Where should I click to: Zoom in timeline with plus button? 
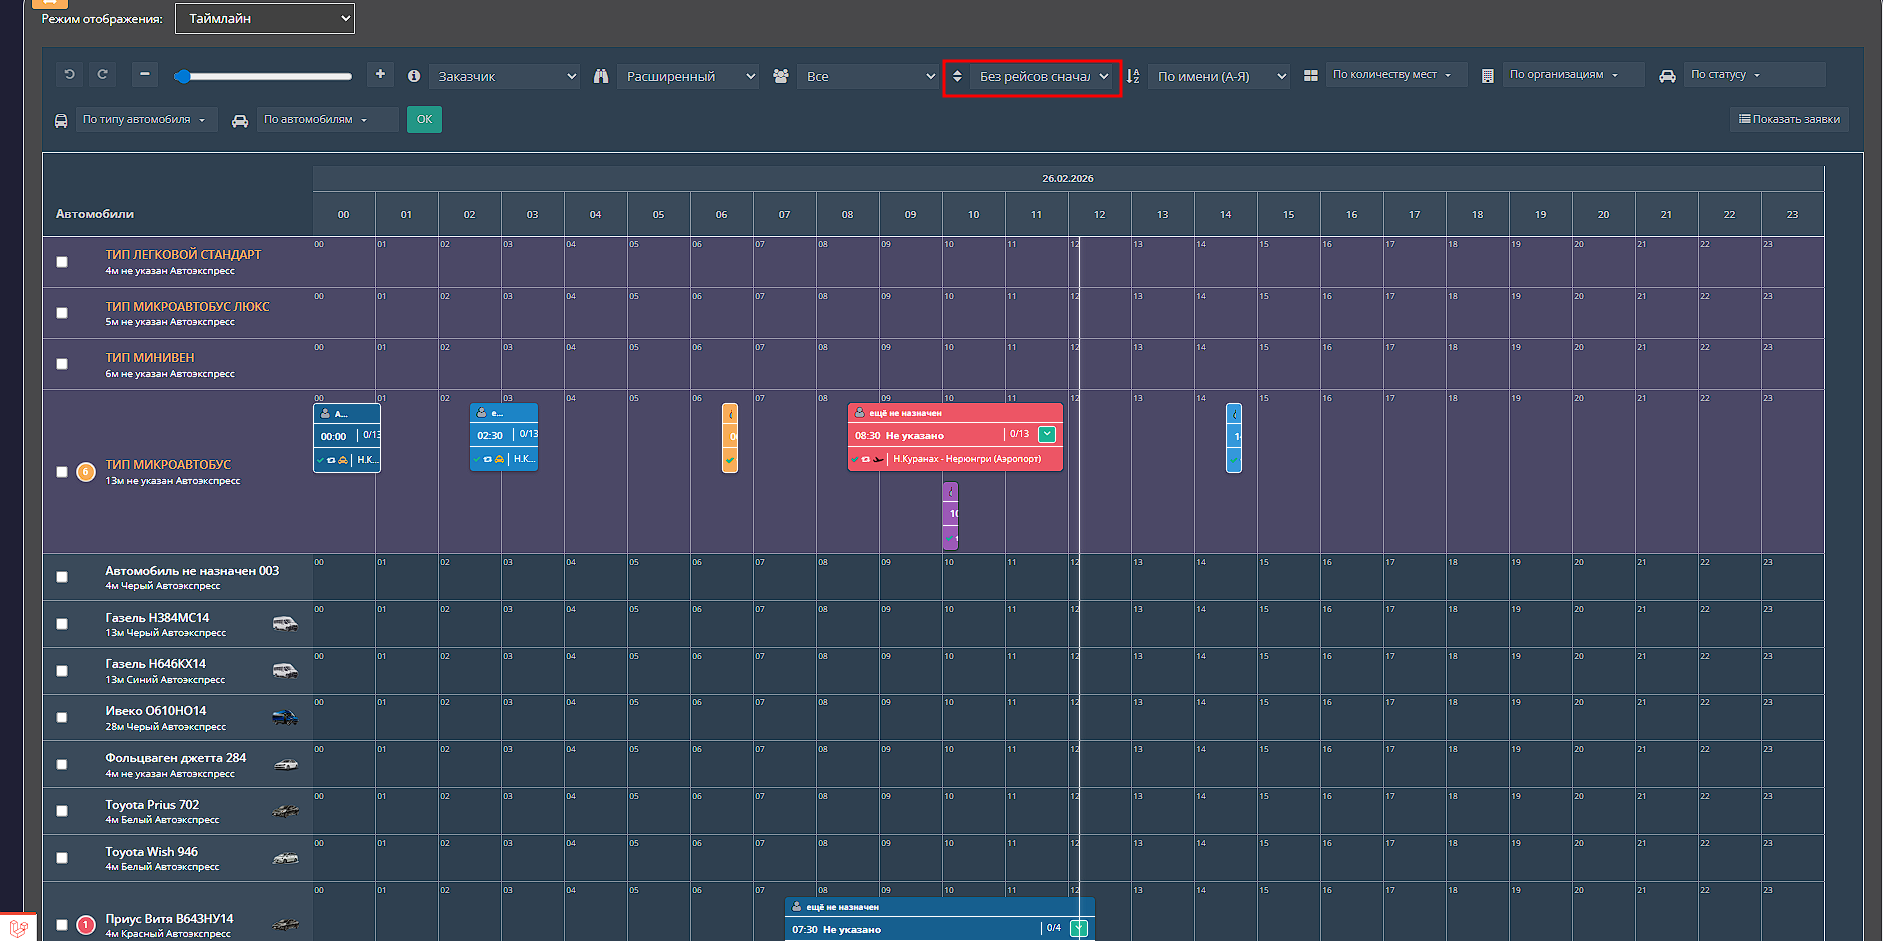(380, 75)
